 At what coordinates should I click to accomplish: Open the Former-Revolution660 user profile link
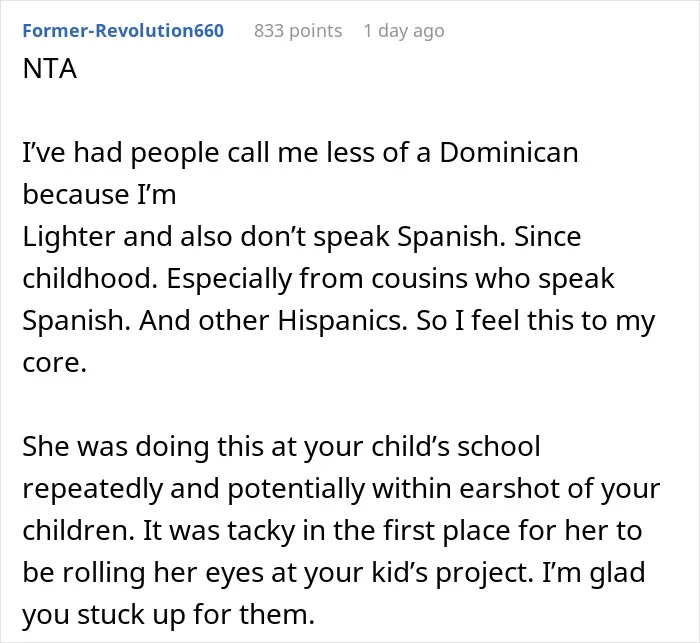pos(123,31)
